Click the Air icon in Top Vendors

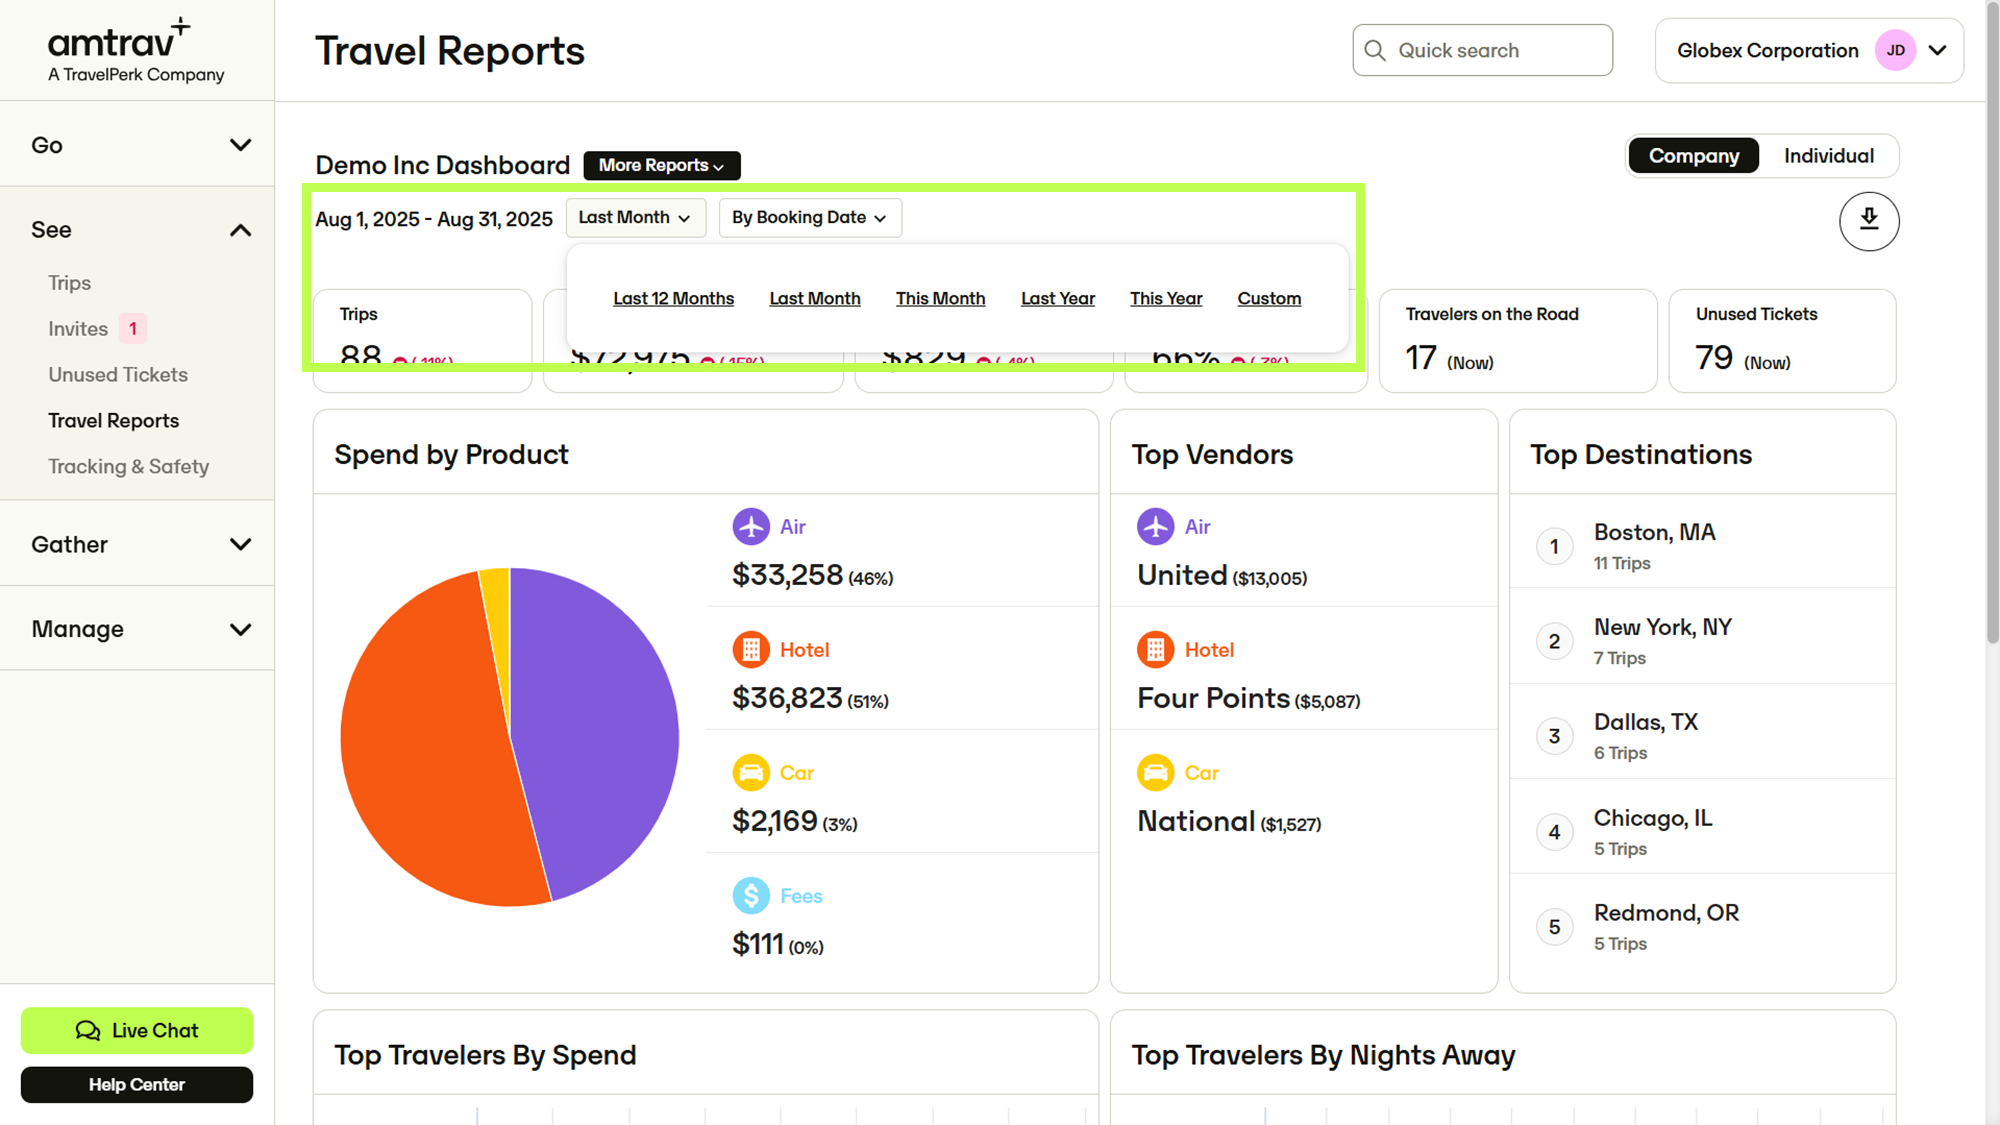pos(1155,526)
